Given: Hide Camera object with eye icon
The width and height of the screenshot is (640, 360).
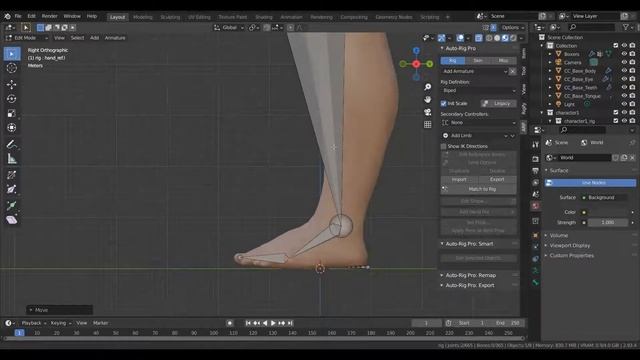Looking at the screenshot, I should click(x=624, y=62).
